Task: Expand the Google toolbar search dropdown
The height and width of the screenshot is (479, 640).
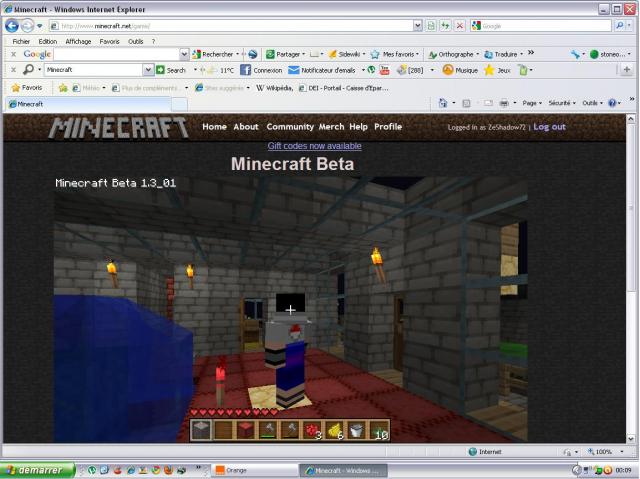Action: (x=184, y=54)
